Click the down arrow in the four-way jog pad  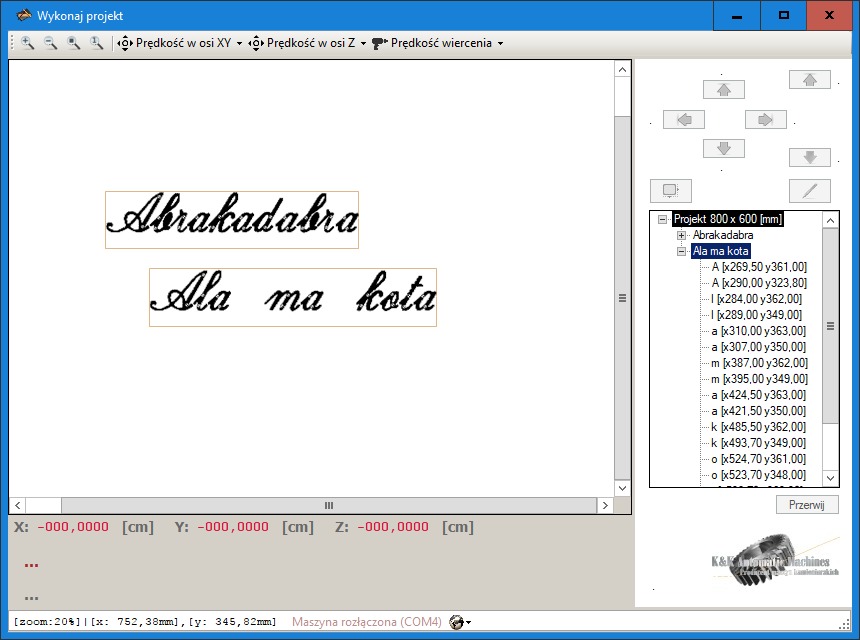click(x=723, y=148)
